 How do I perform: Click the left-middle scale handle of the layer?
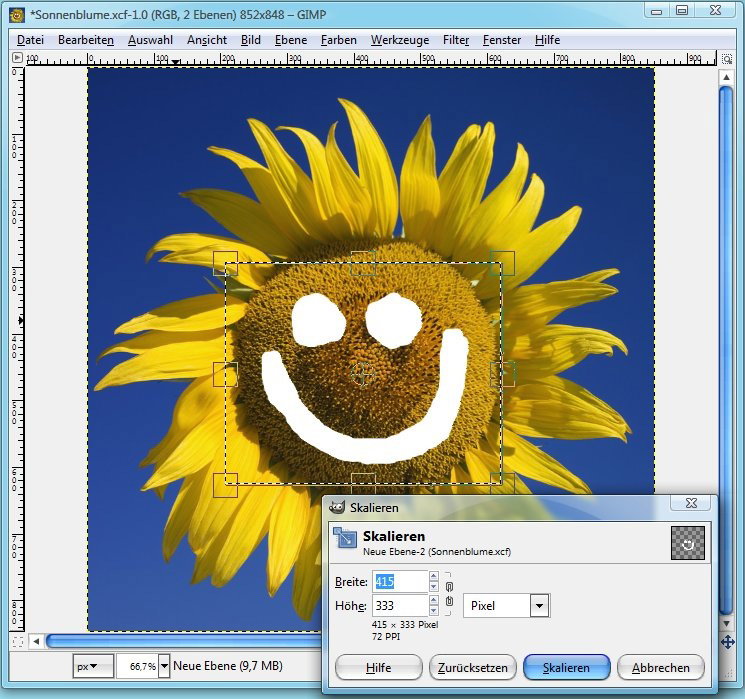(x=226, y=374)
